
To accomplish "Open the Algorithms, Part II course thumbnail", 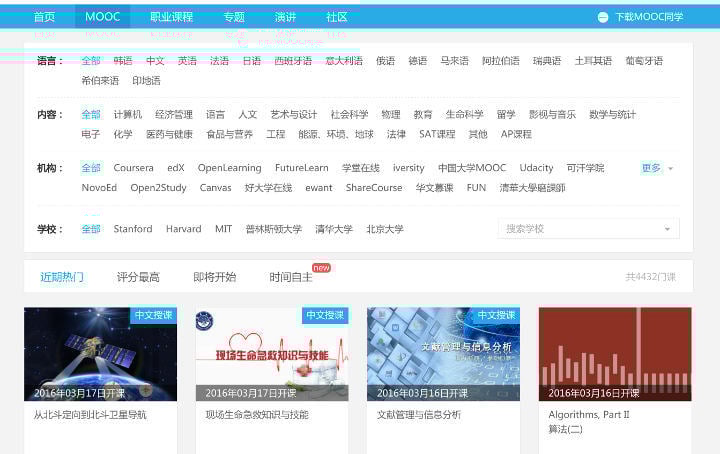I will [615, 354].
